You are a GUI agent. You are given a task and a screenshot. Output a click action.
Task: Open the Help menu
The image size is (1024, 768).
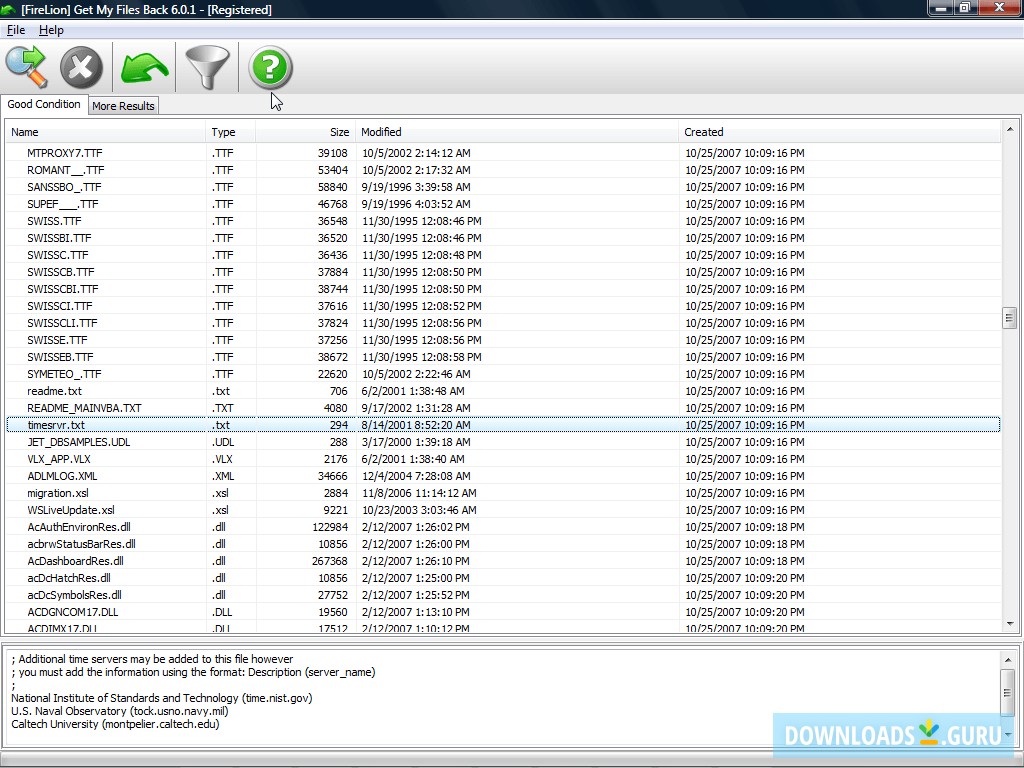50,30
